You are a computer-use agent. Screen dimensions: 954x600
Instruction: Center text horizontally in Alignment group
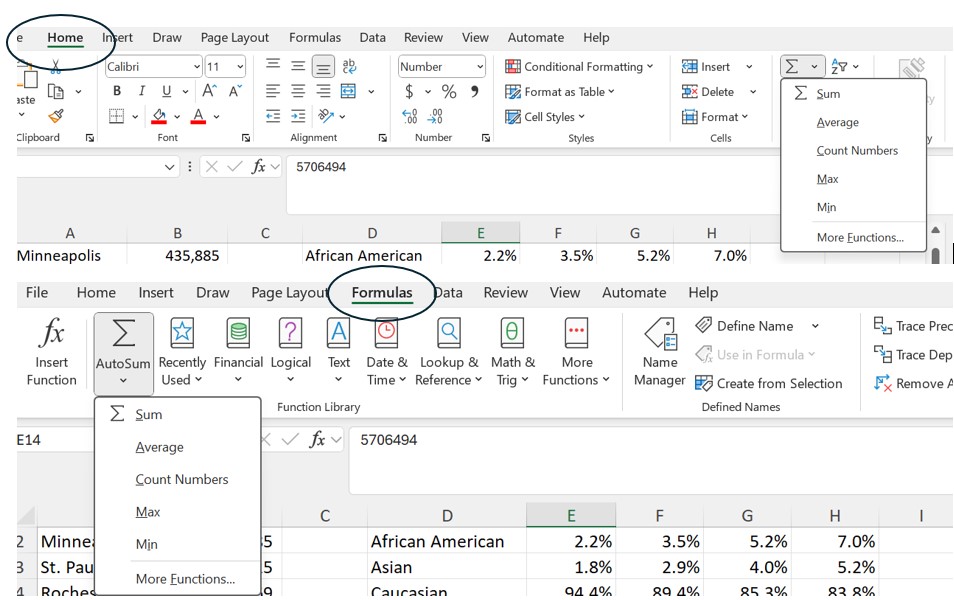298,91
